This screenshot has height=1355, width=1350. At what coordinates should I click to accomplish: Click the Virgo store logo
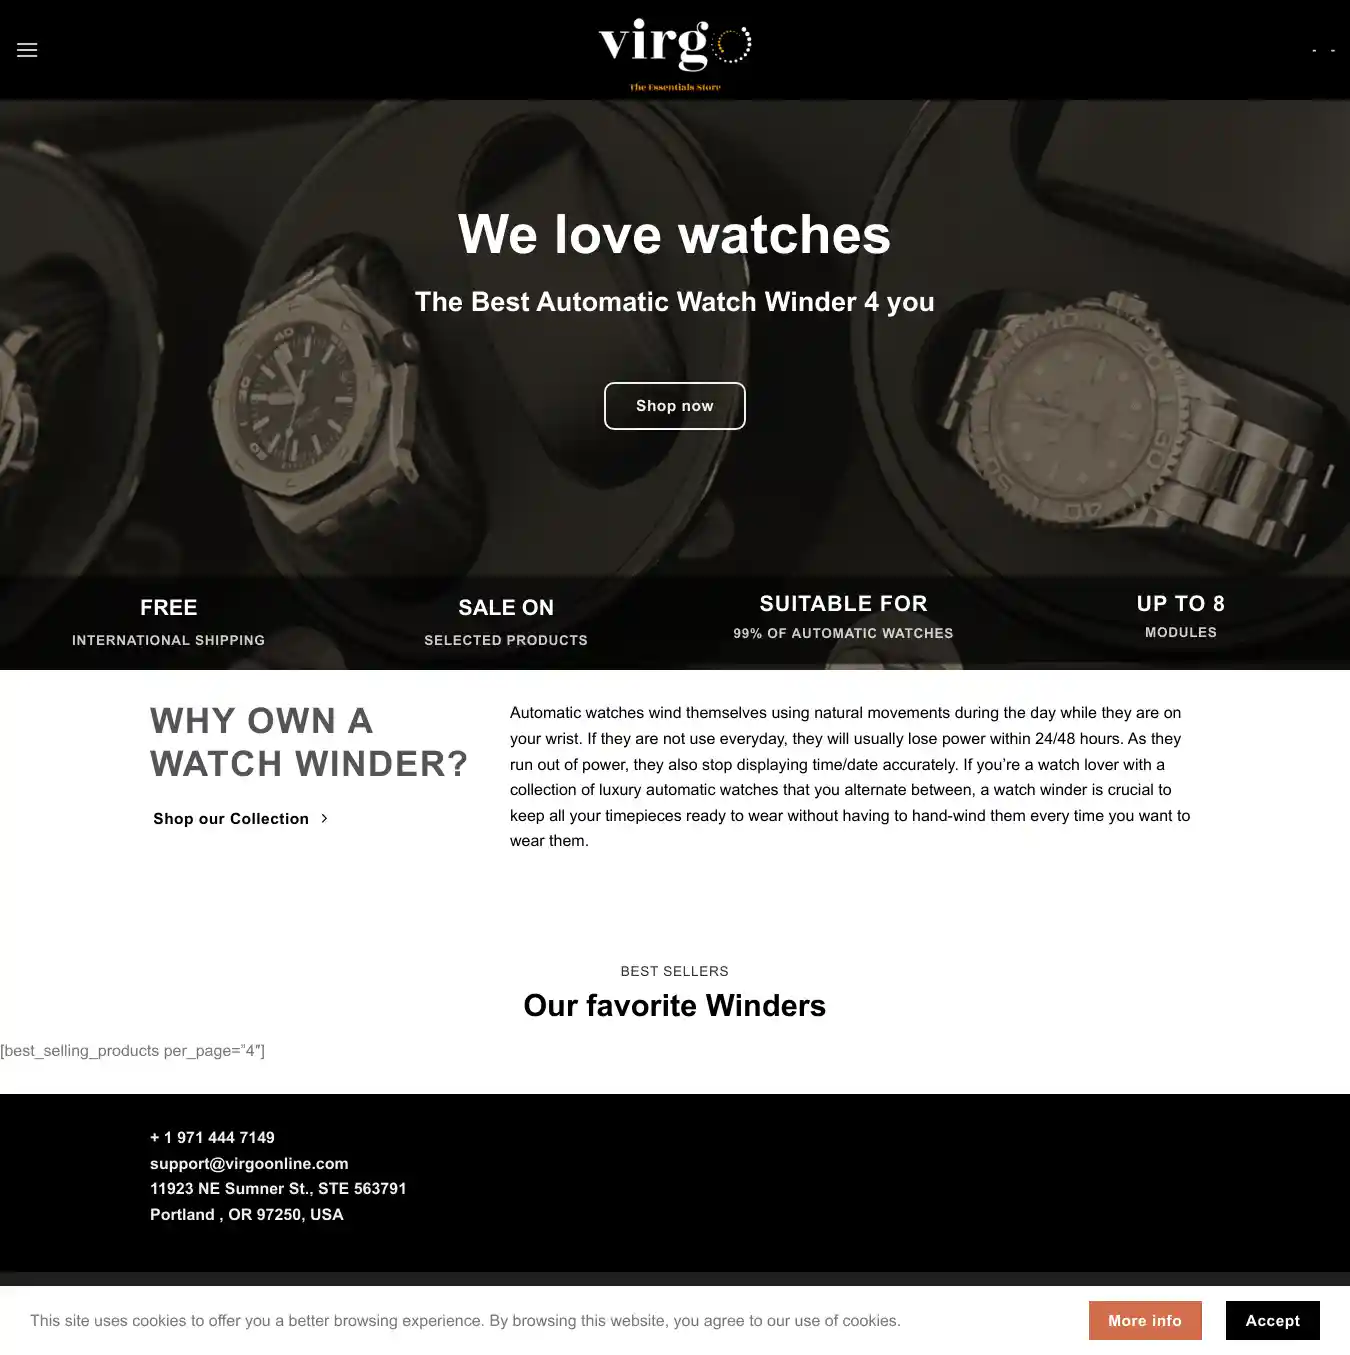pyautogui.click(x=675, y=54)
